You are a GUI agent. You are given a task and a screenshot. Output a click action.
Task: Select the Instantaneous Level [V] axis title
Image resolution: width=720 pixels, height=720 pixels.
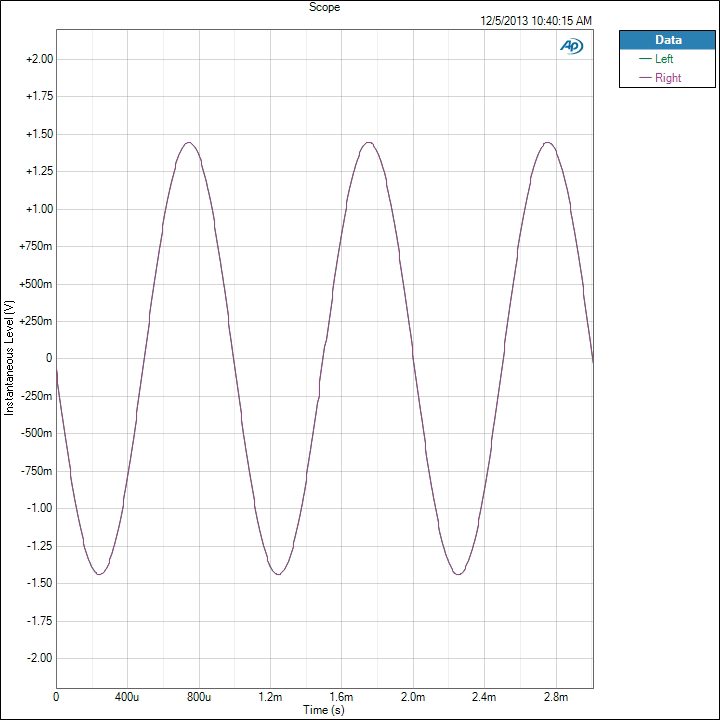click(9, 358)
